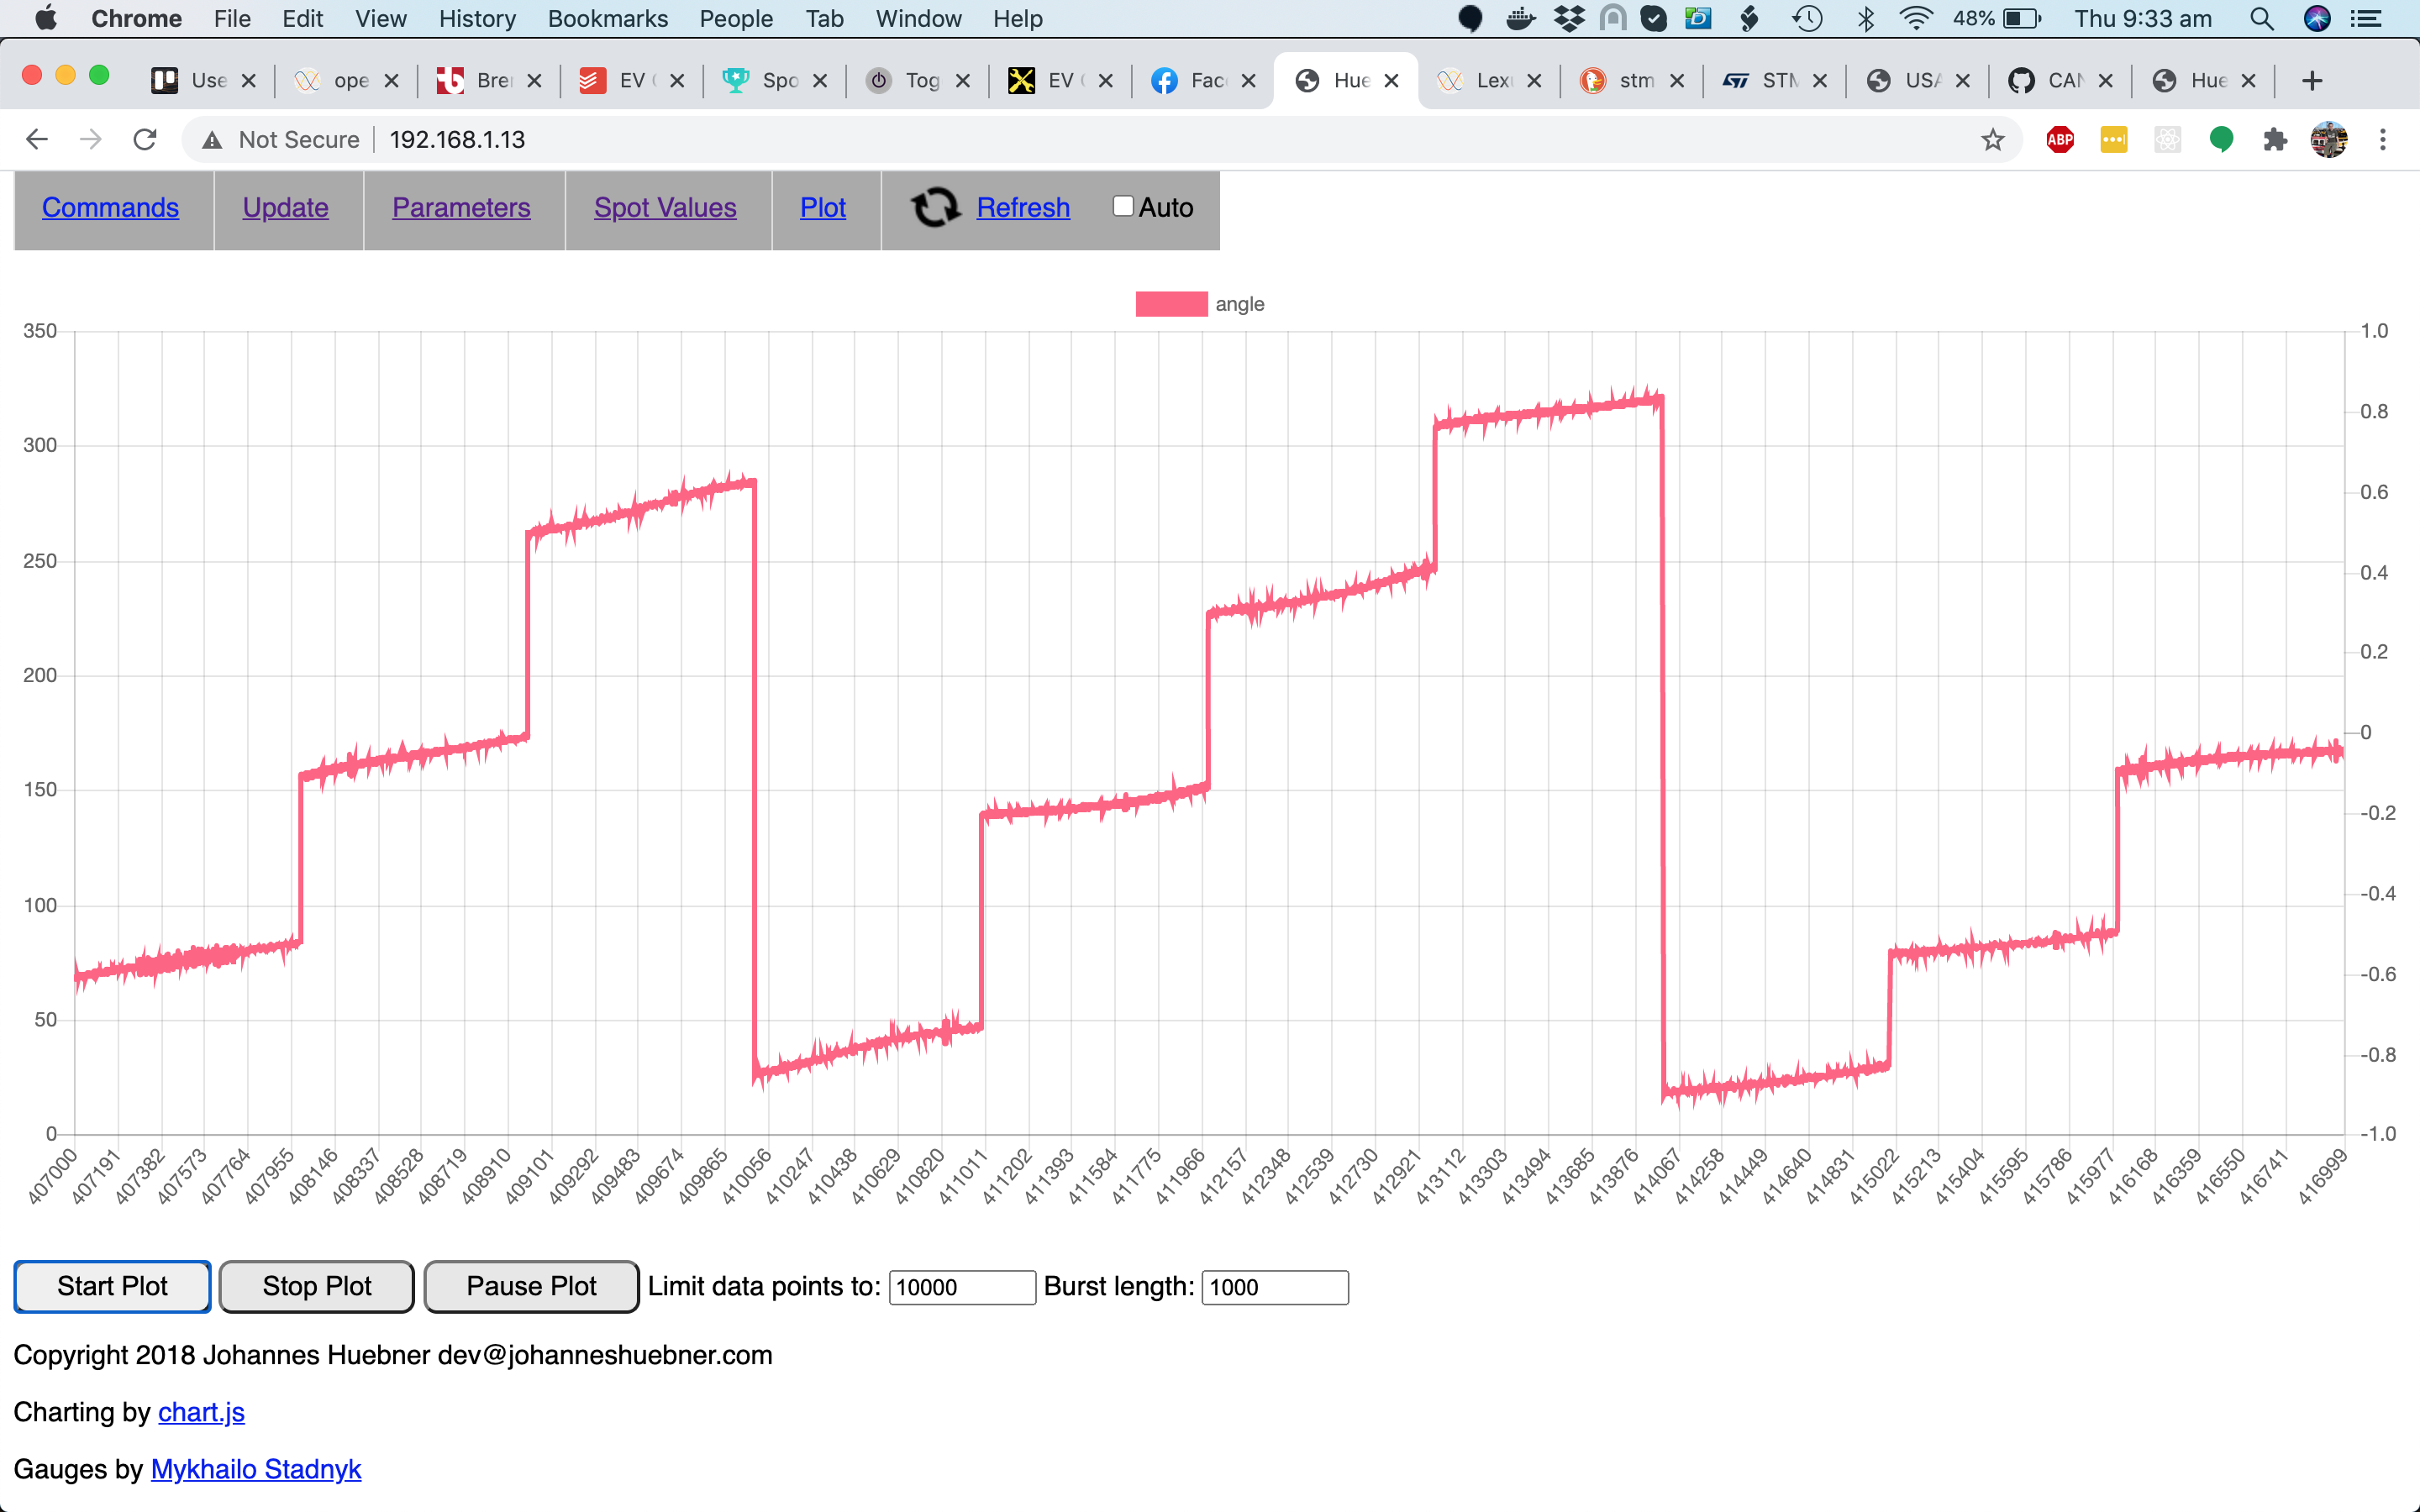Toggle angle dataset via legend swatch
This screenshot has height=1512, width=2420.
[x=1171, y=304]
